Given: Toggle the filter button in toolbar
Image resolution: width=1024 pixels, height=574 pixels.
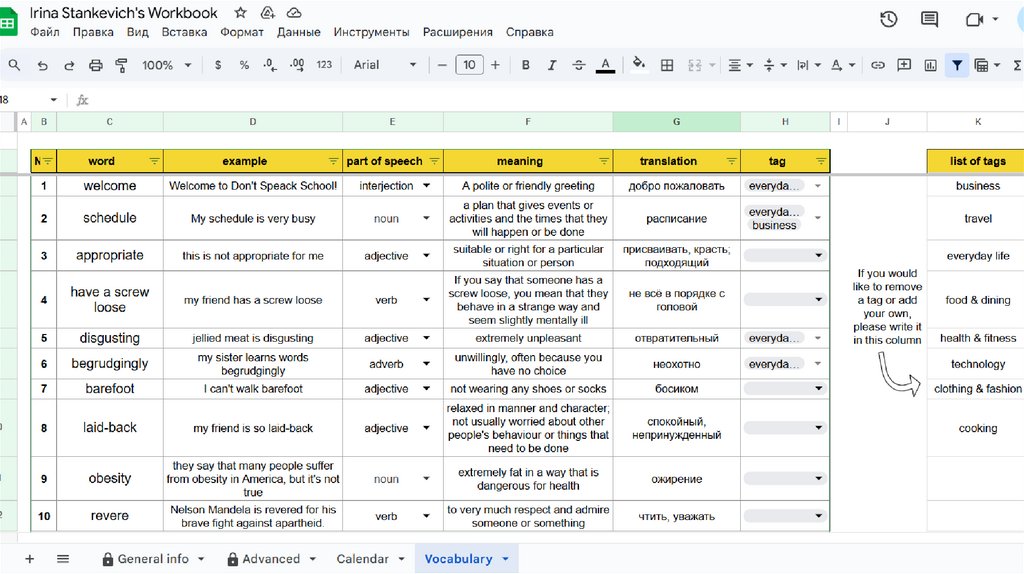Looking at the screenshot, I should point(957,65).
